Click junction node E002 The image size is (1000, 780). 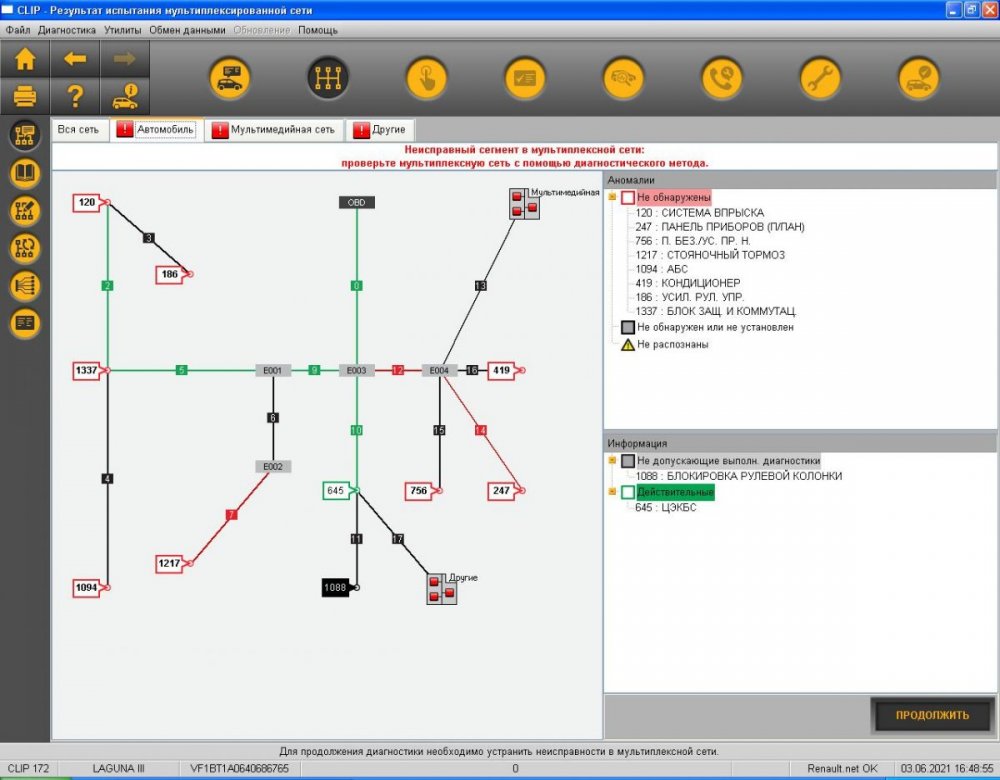pos(273,466)
